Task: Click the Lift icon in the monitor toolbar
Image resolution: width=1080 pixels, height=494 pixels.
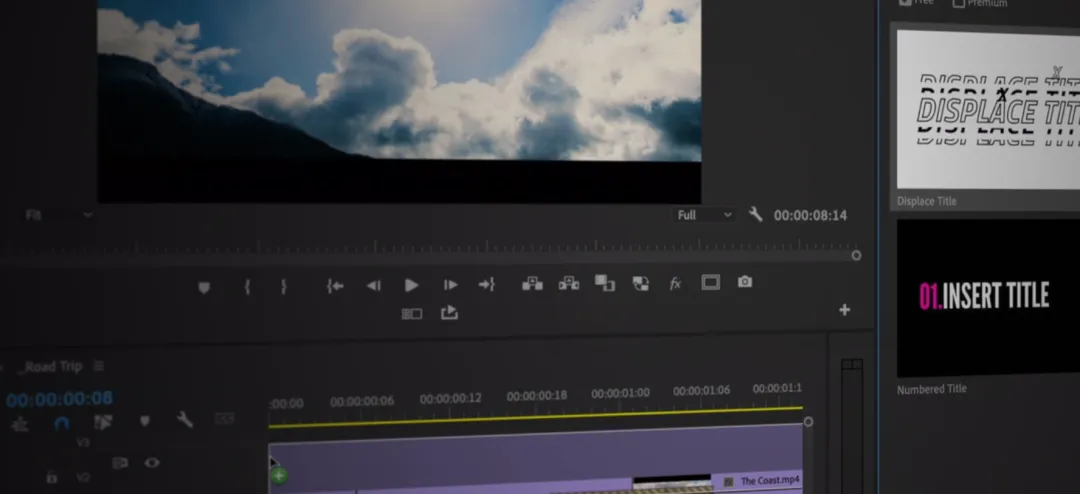Action: click(532, 283)
